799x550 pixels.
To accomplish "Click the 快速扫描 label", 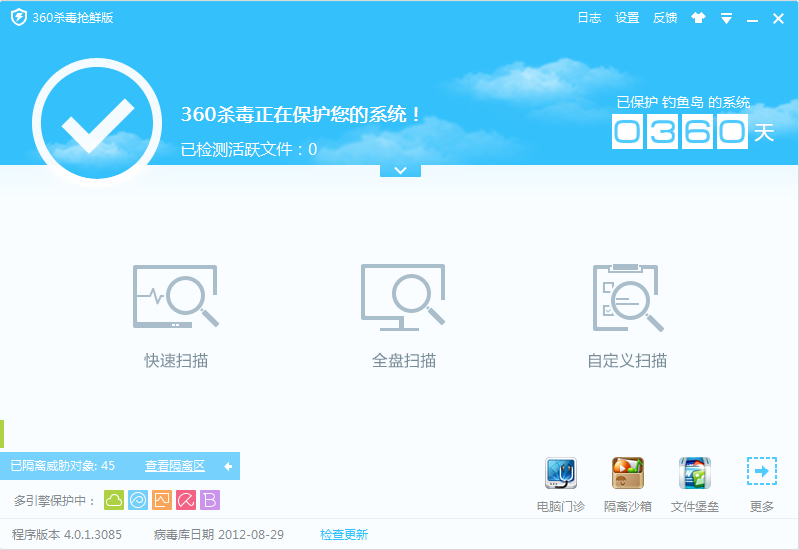I will pyautogui.click(x=176, y=360).
